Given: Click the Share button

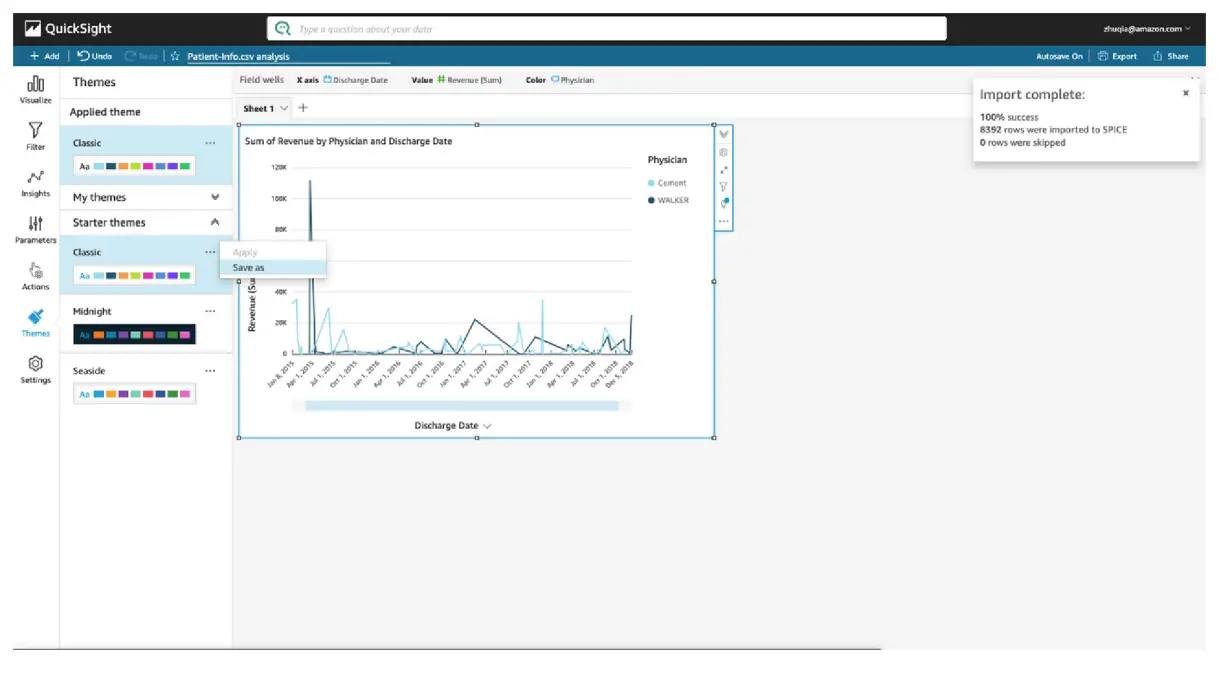Looking at the screenshot, I should [x=1170, y=57].
